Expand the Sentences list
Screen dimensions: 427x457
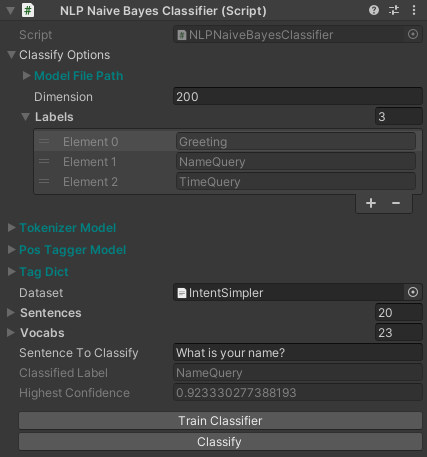pyautogui.click(x=11, y=312)
